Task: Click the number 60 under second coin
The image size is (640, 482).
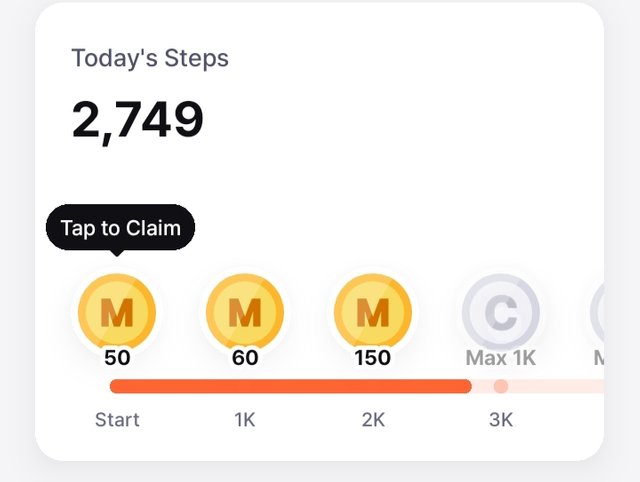Action: [x=245, y=358]
